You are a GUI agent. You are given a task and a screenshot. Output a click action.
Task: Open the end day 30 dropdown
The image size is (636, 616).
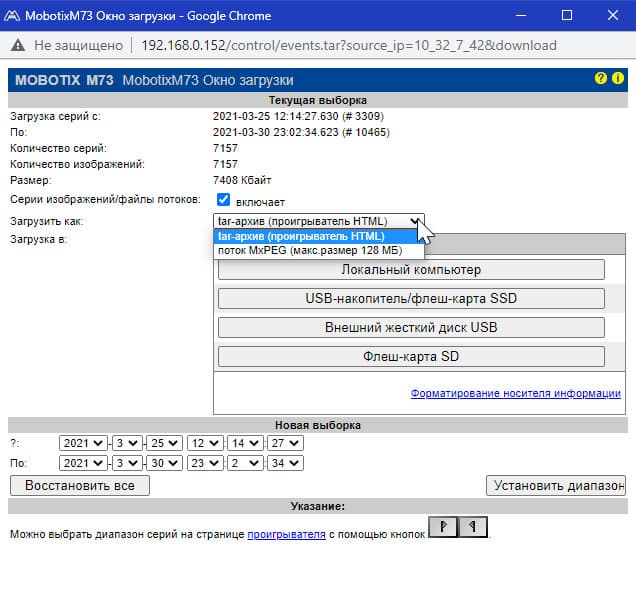[164, 463]
